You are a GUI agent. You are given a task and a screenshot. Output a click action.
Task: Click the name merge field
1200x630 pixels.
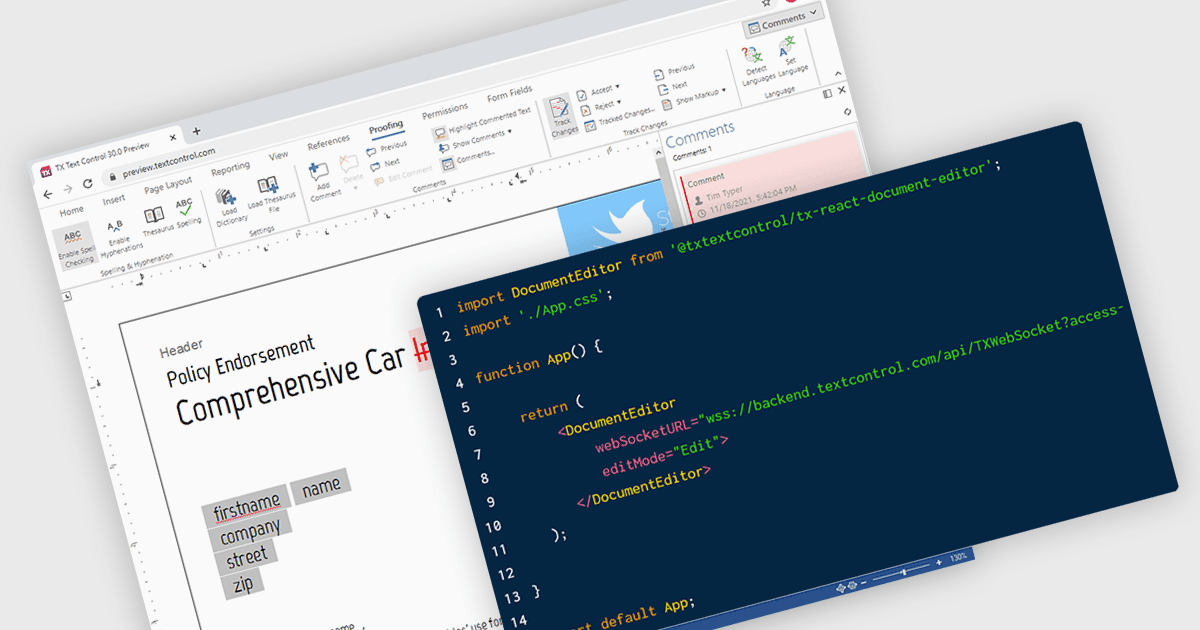(321, 485)
